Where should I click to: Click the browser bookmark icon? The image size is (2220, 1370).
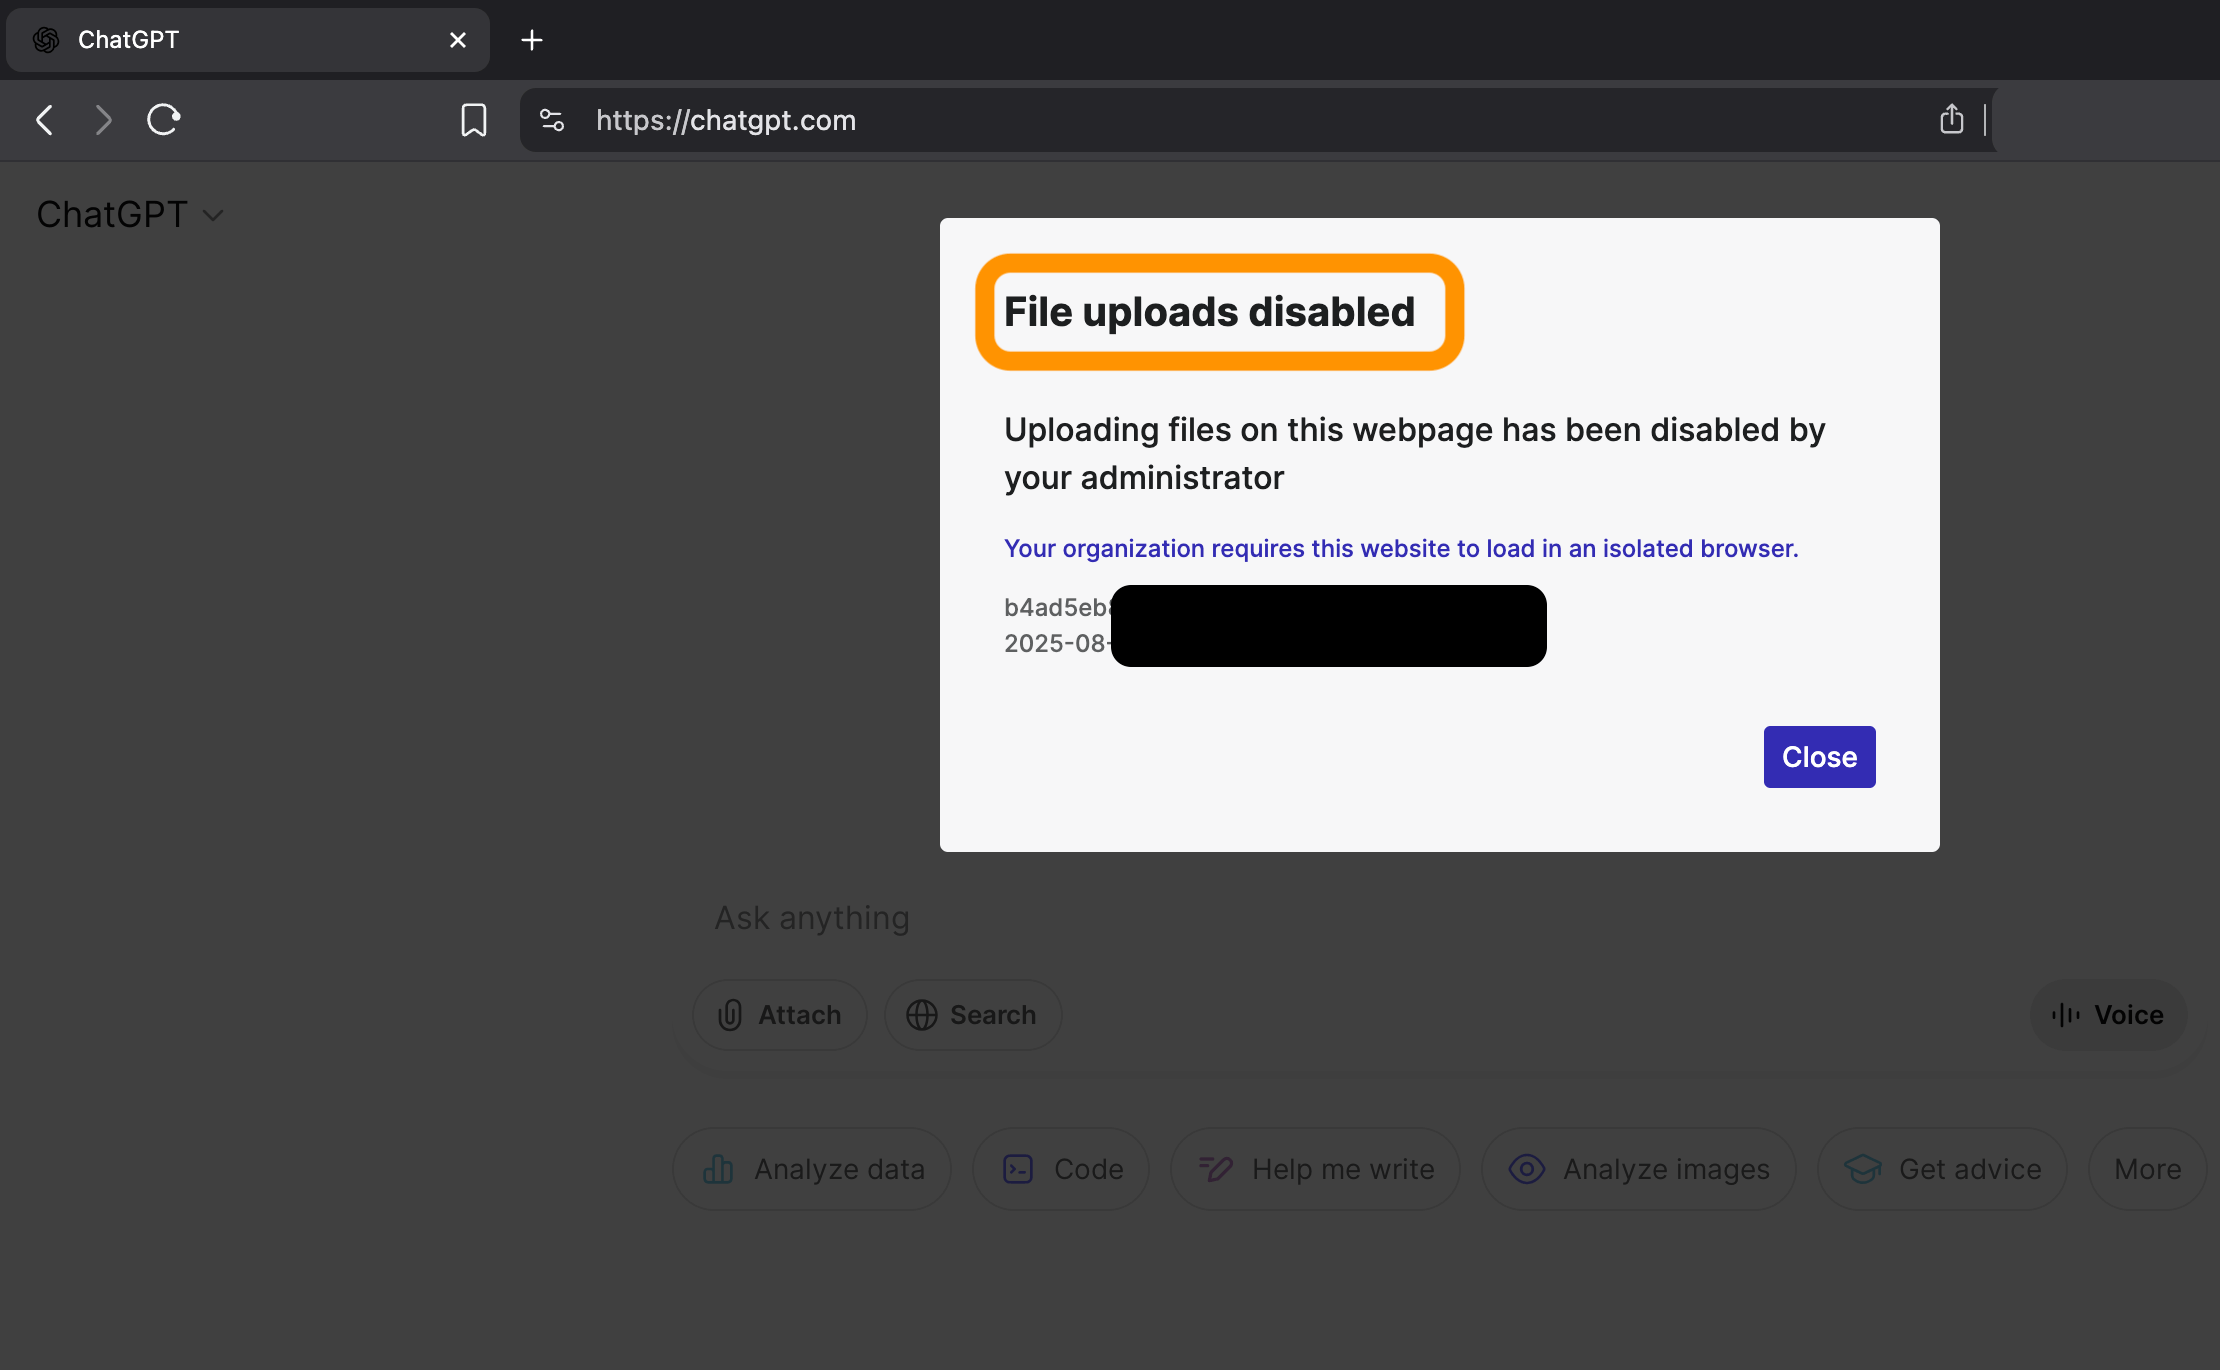pyautogui.click(x=473, y=120)
